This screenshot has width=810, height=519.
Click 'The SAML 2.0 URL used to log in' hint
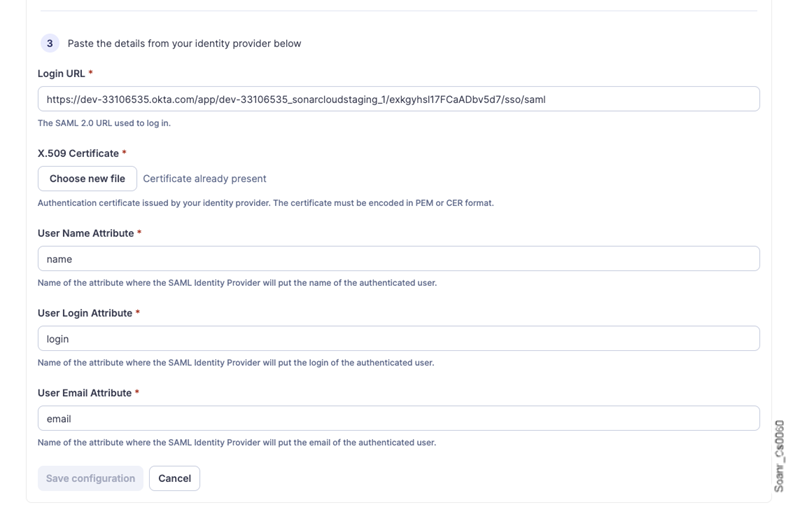pyautogui.click(x=104, y=124)
